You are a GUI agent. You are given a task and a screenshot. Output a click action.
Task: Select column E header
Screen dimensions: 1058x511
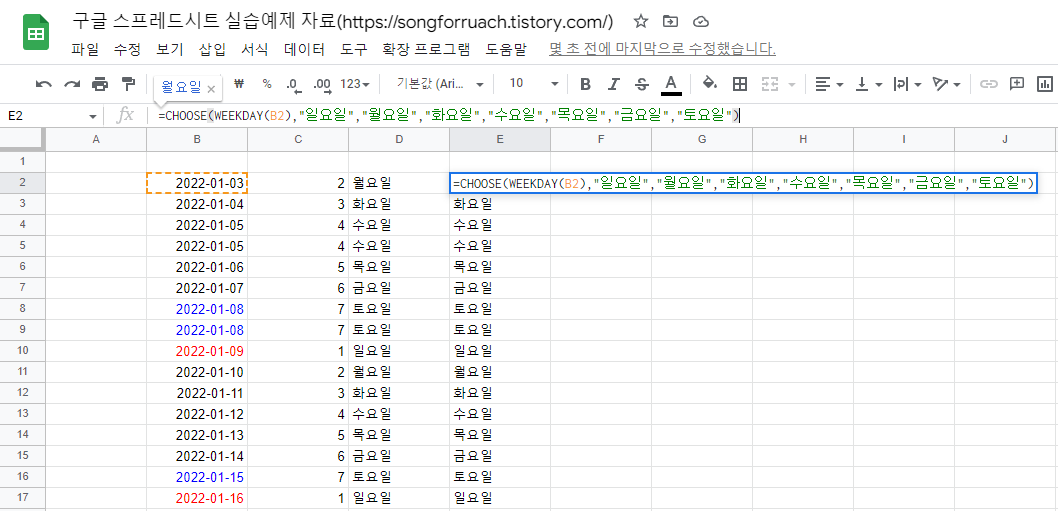pyautogui.click(x=499, y=139)
